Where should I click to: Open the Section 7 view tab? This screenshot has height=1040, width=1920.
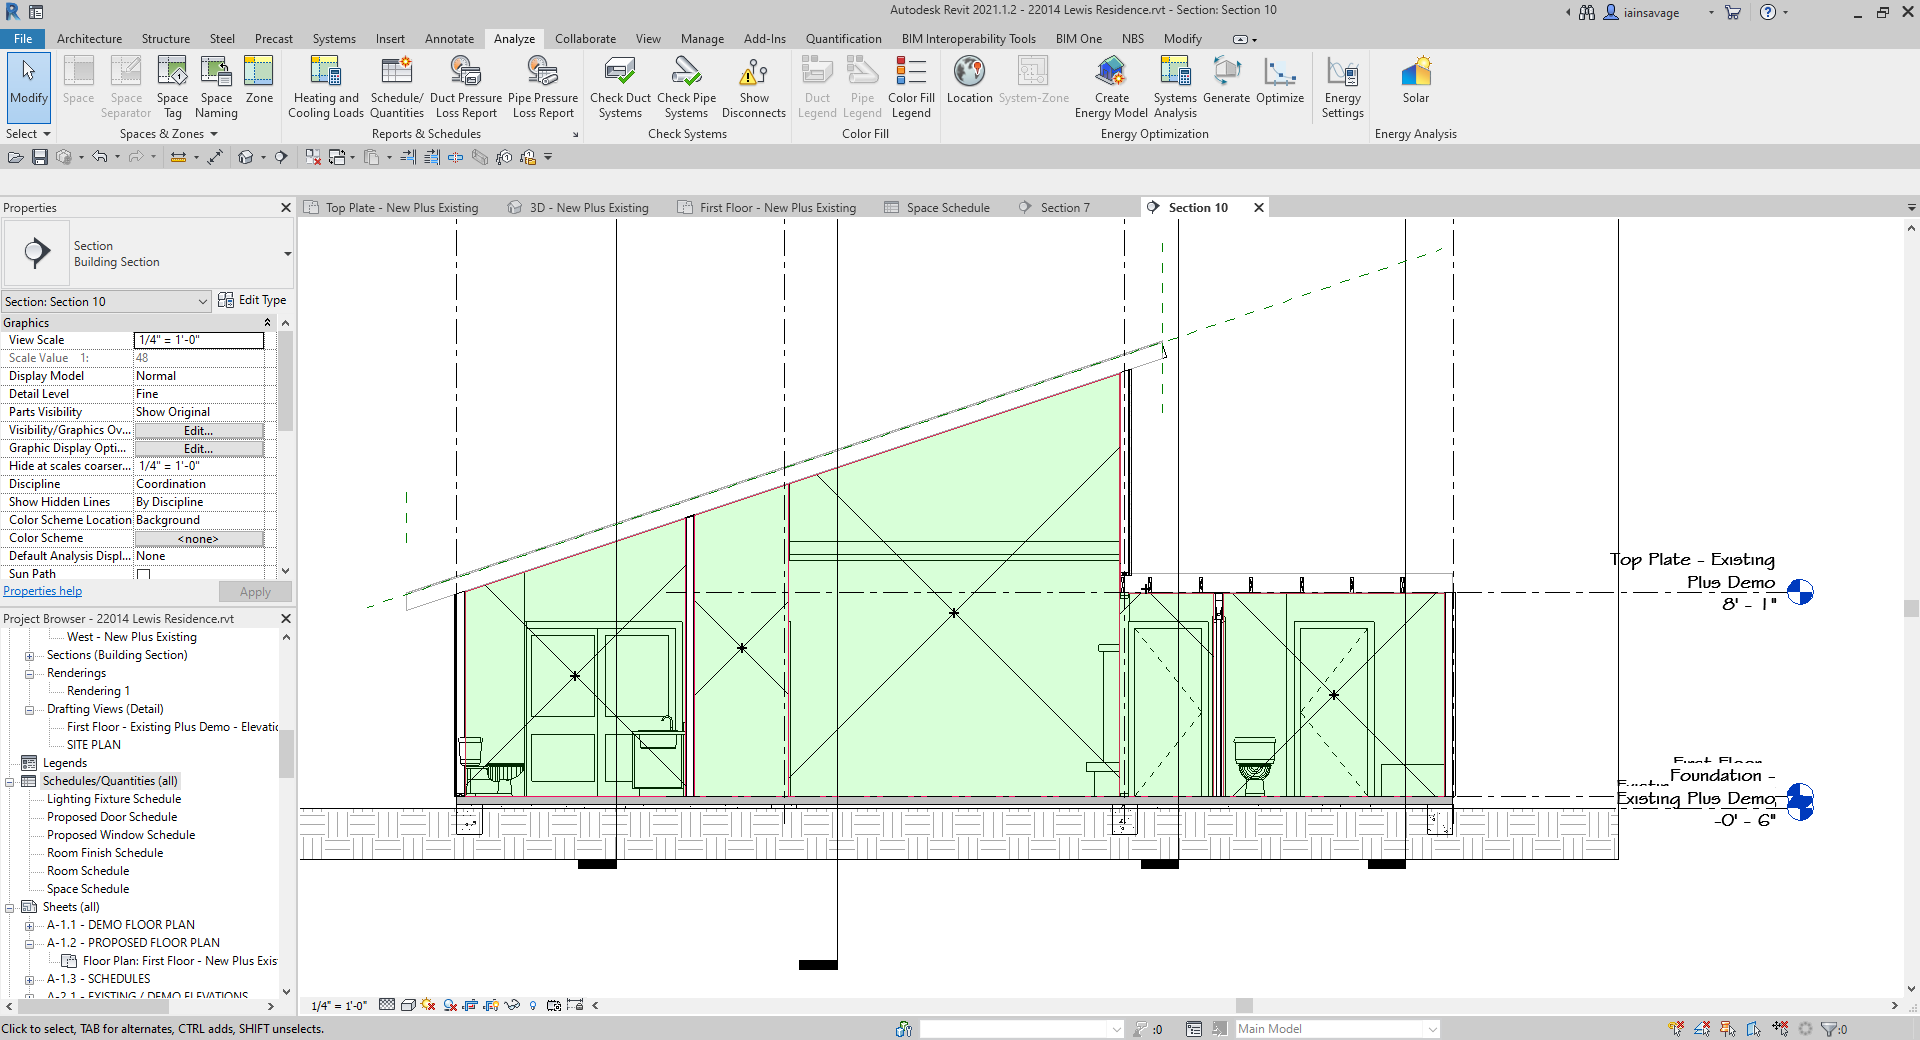coord(1063,207)
